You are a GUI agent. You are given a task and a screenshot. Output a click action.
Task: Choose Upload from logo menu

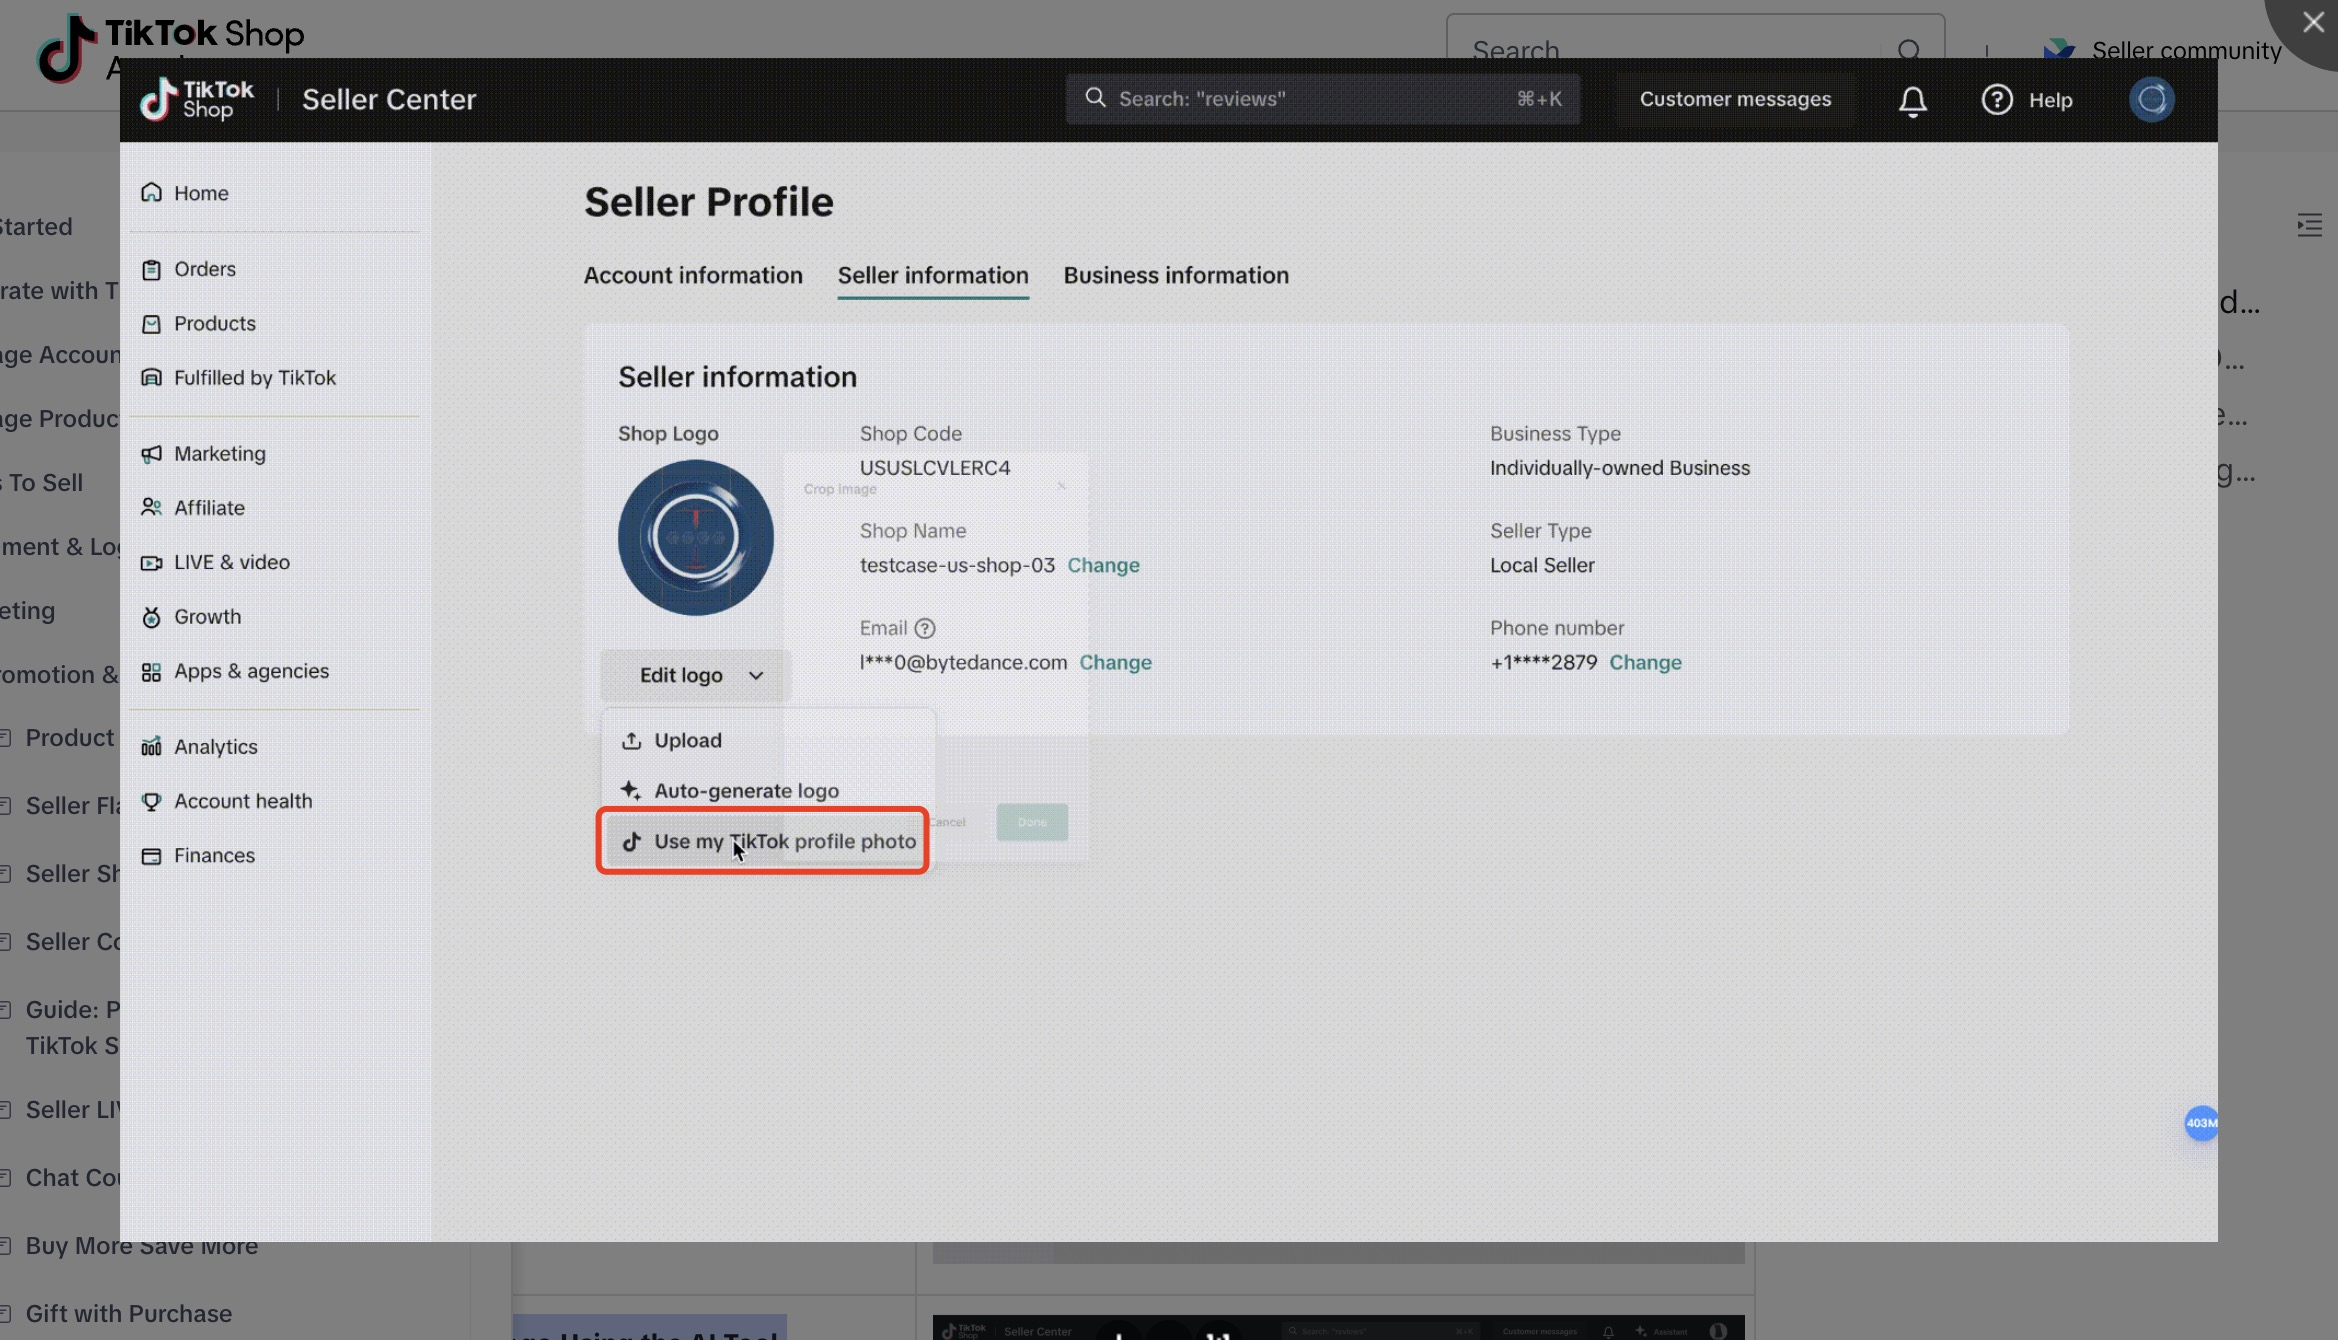coord(687,740)
